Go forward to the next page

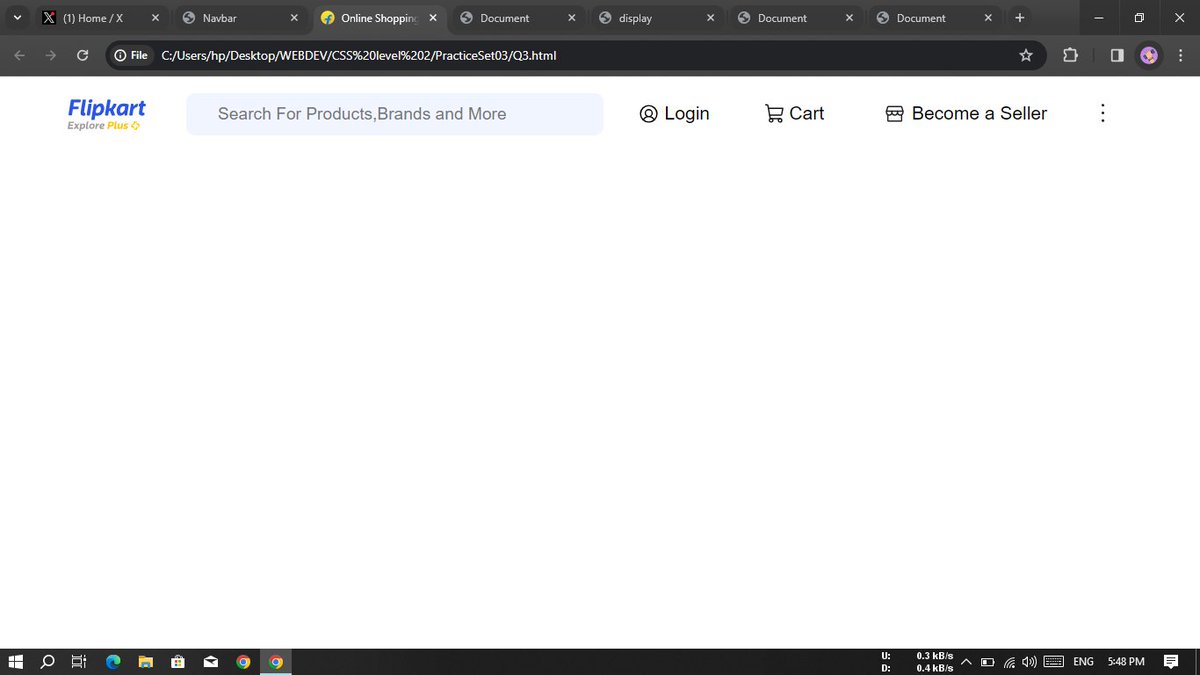[51, 55]
